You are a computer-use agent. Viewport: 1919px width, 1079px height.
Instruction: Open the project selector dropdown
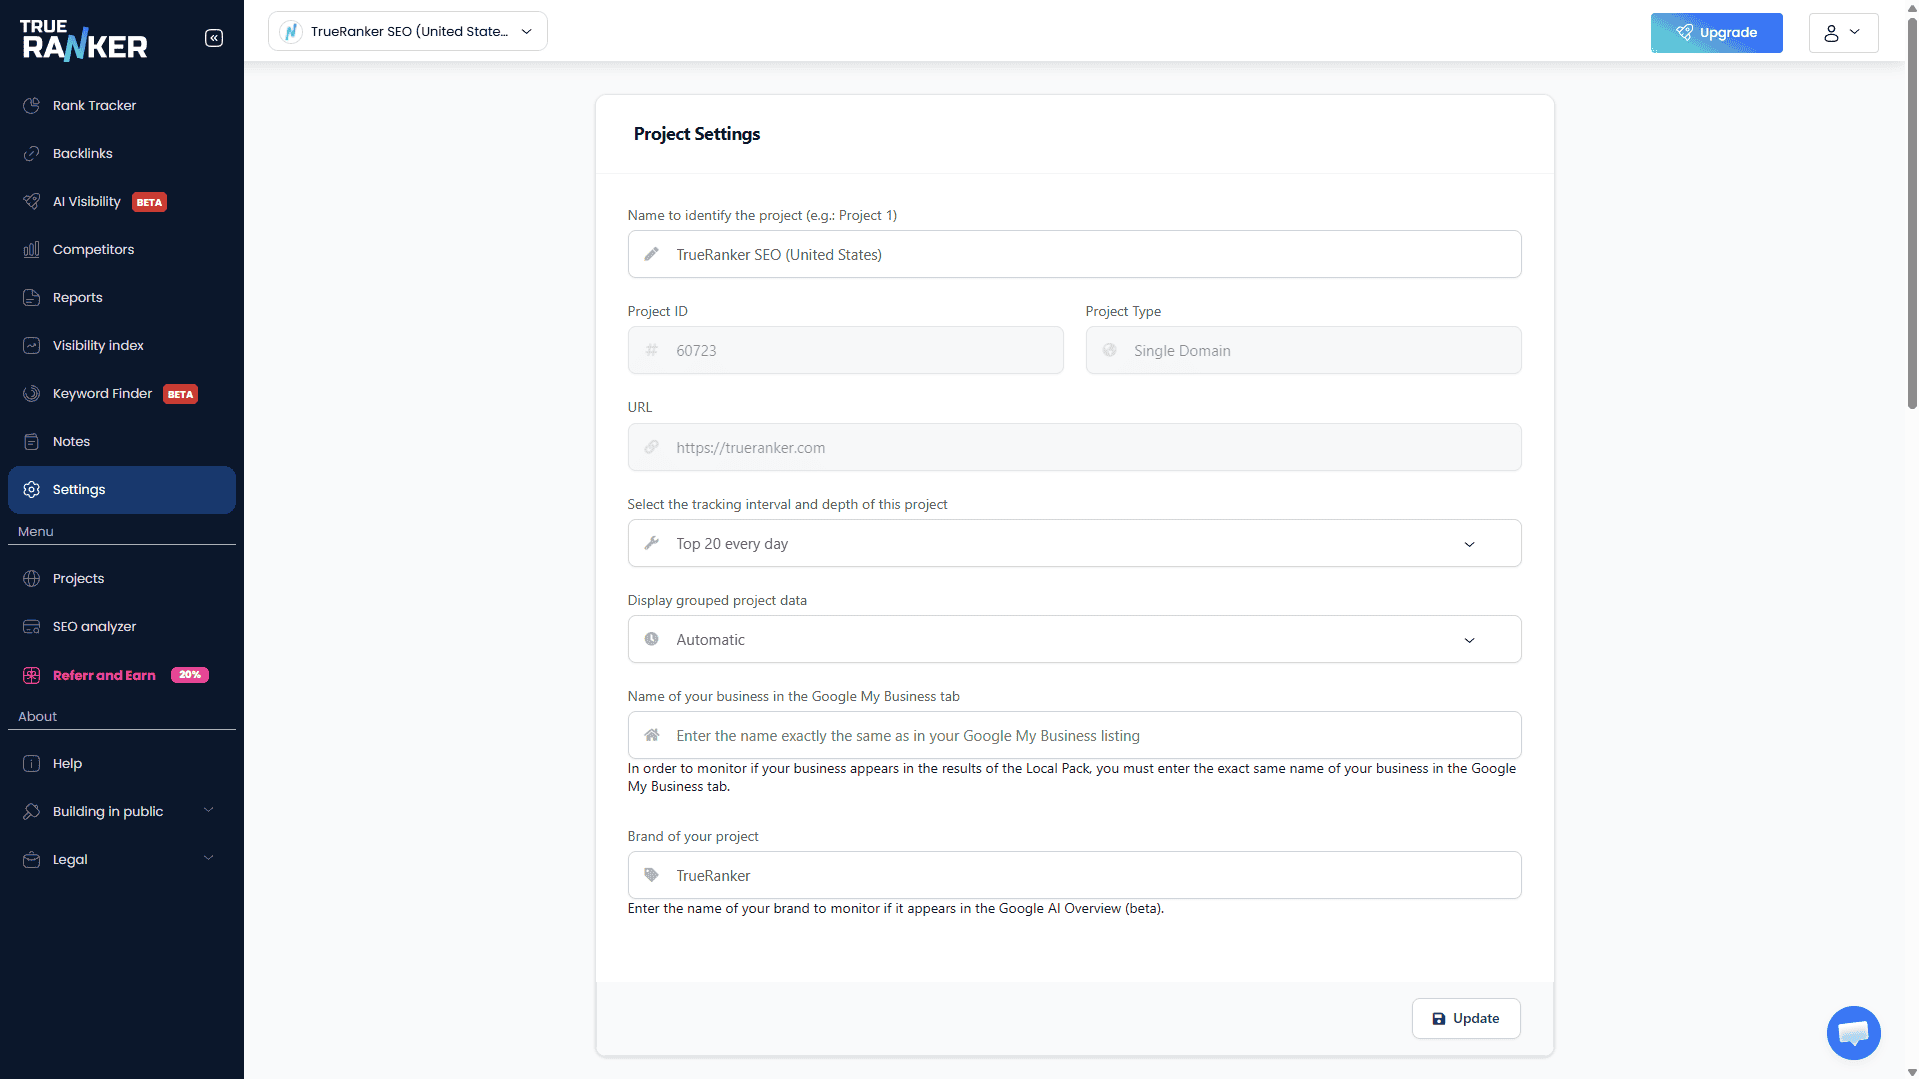click(x=407, y=32)
